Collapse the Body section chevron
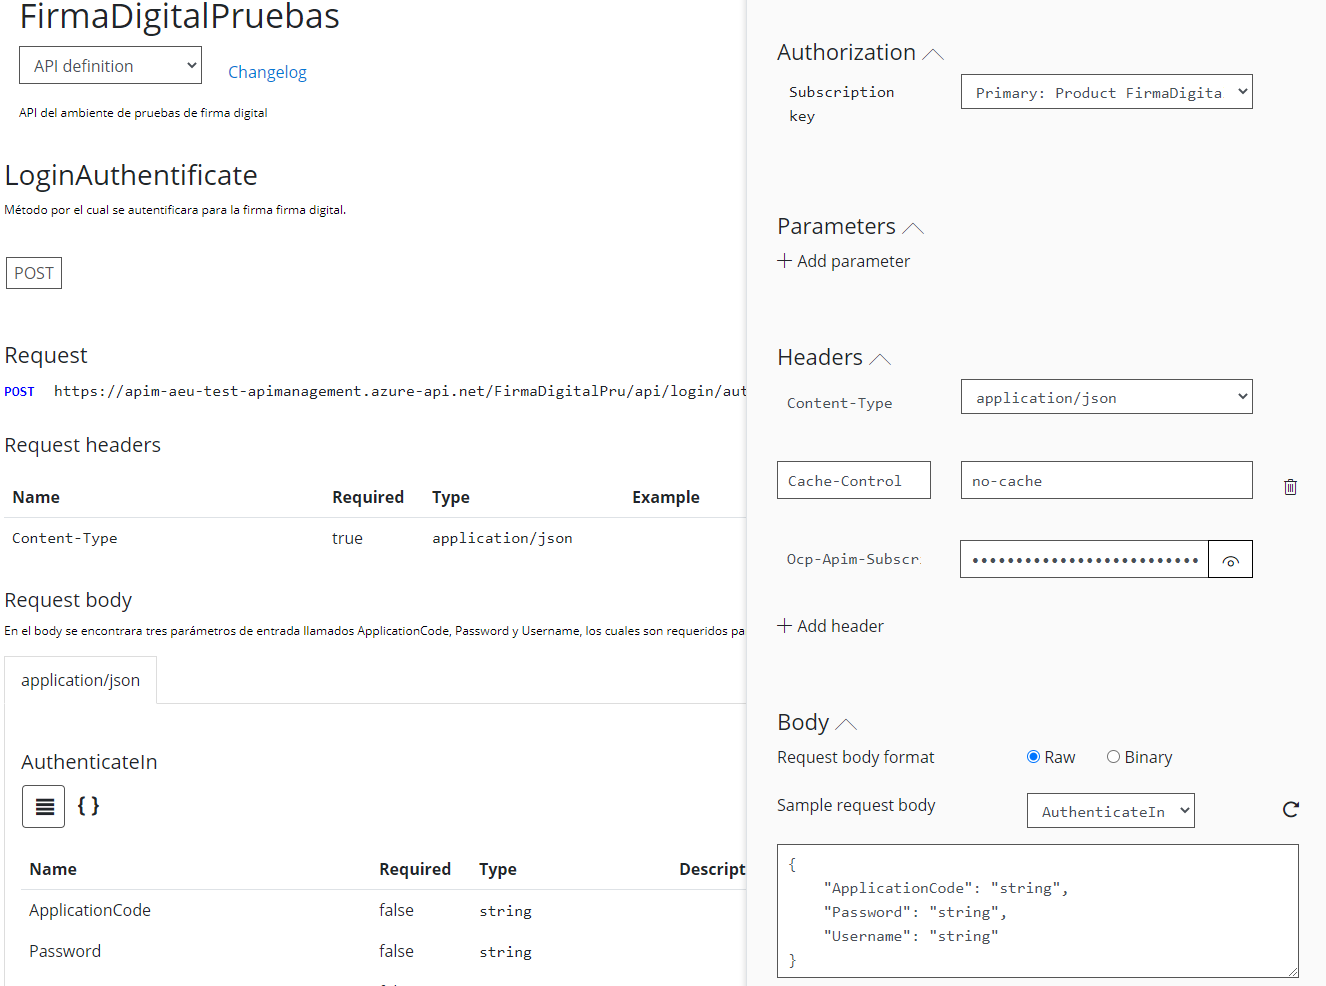The width and height of the screenshot is (1326, 986). (846, 724)
